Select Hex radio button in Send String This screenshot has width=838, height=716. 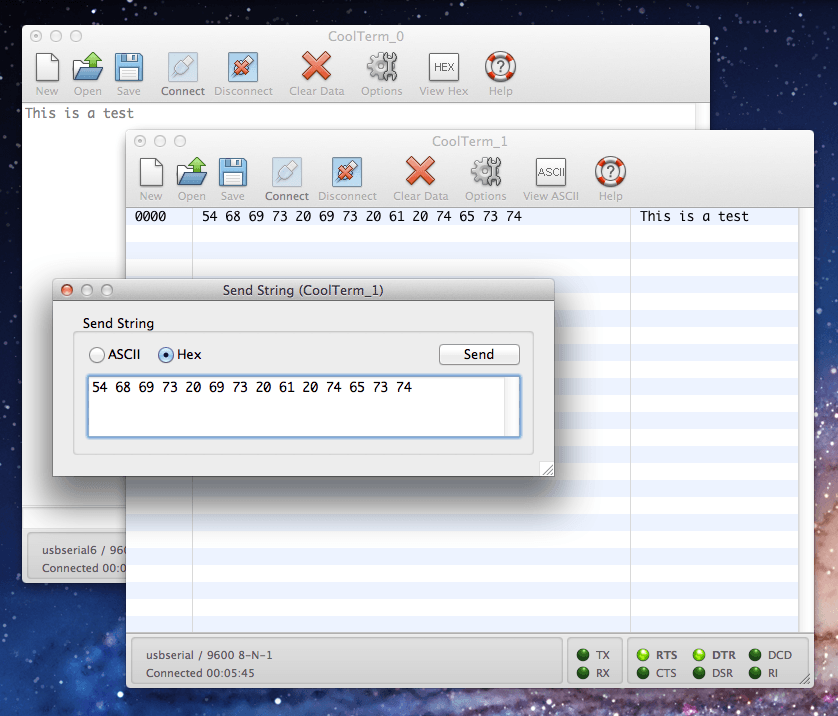[x=166, y=355]
